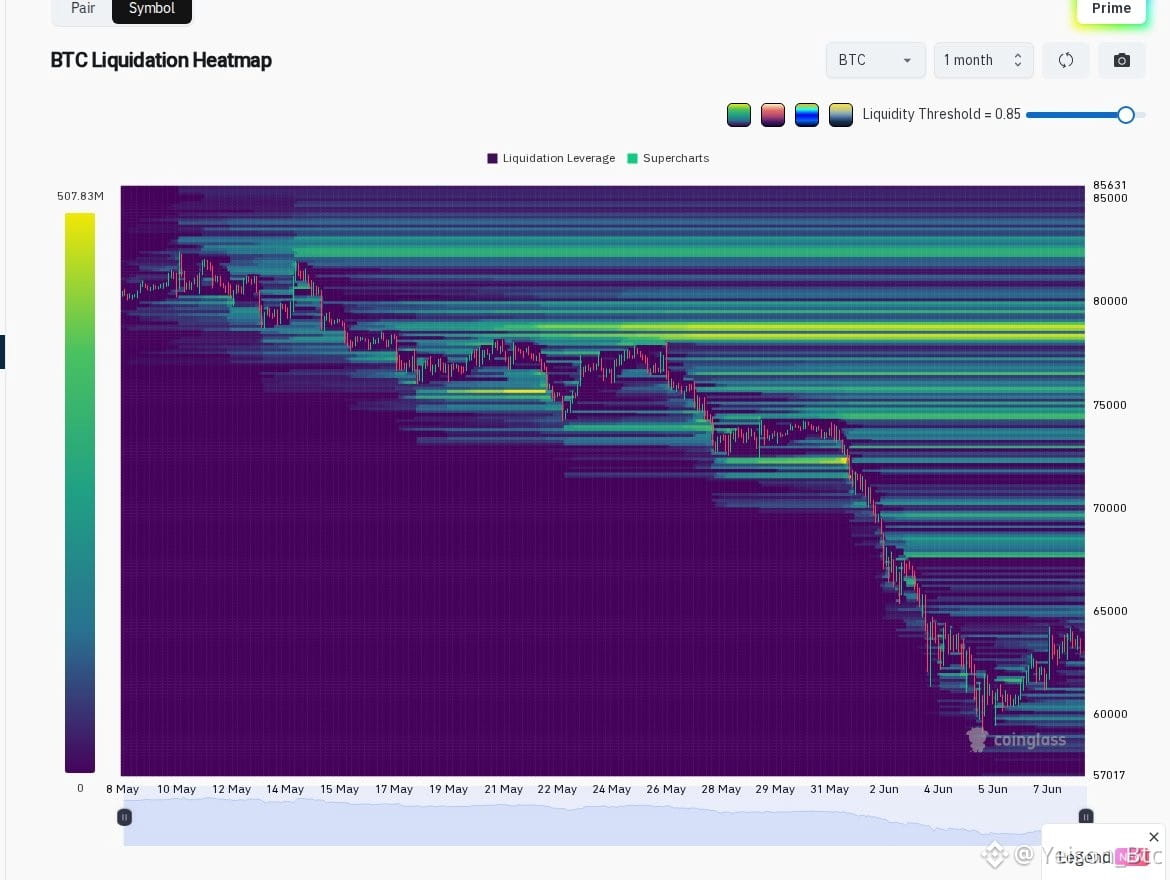Viewport: 1170px width, 880px height.
Task: Click the 57017 bottom price label
Action: pos(1109,776)
